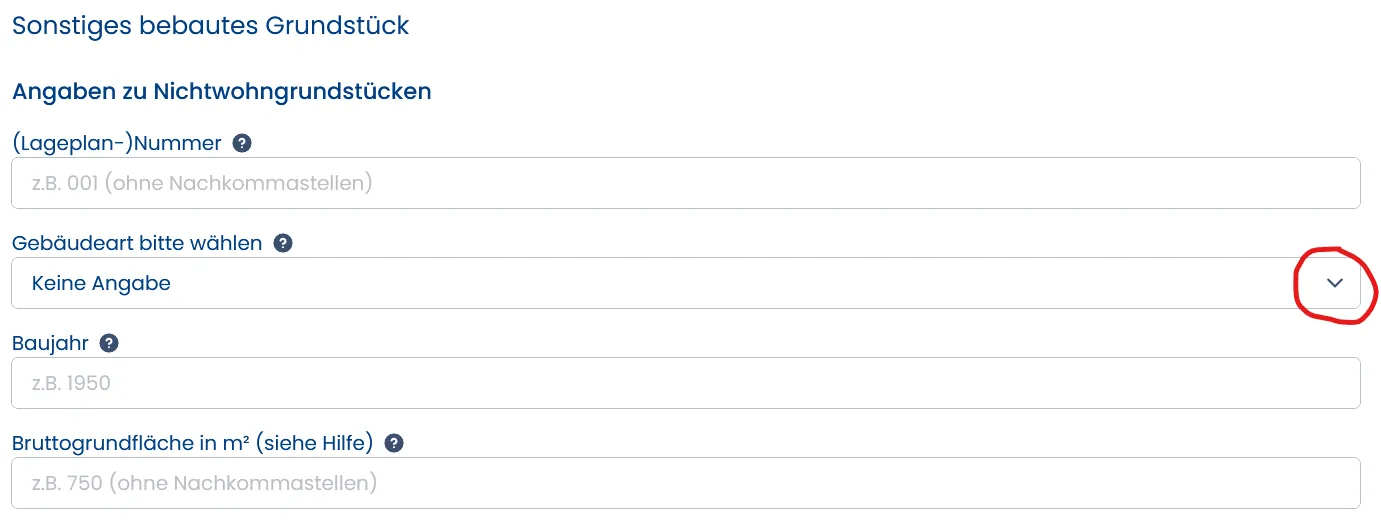Open help for Gebäudeart bitte wählen
The height and width of the screenshot is (532, 1381).
(283, 243)
